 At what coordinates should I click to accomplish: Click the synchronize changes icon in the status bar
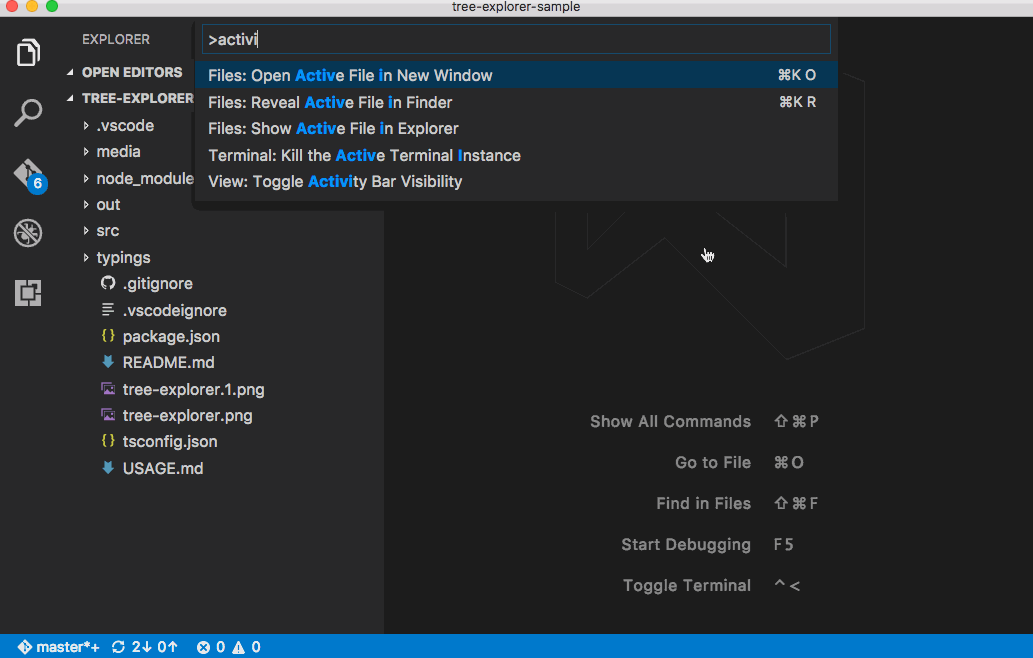(x=117, y=646)
